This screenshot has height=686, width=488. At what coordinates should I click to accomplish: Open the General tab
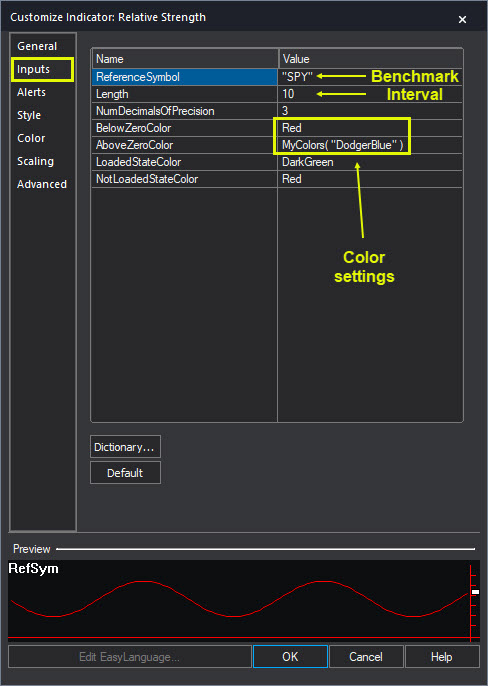point(37,46)
